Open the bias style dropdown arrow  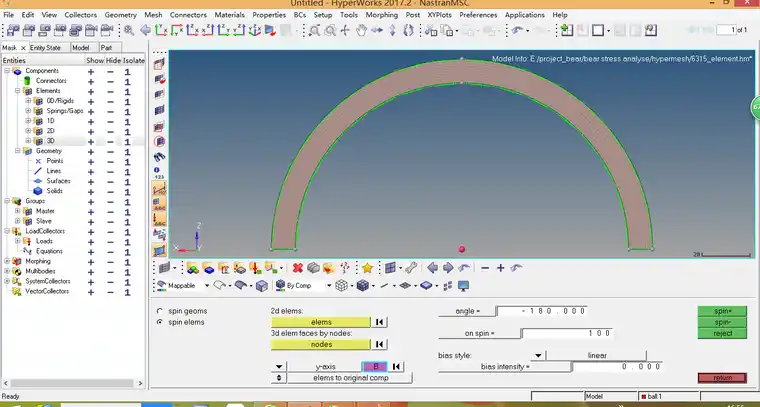(x=538, y=356)
